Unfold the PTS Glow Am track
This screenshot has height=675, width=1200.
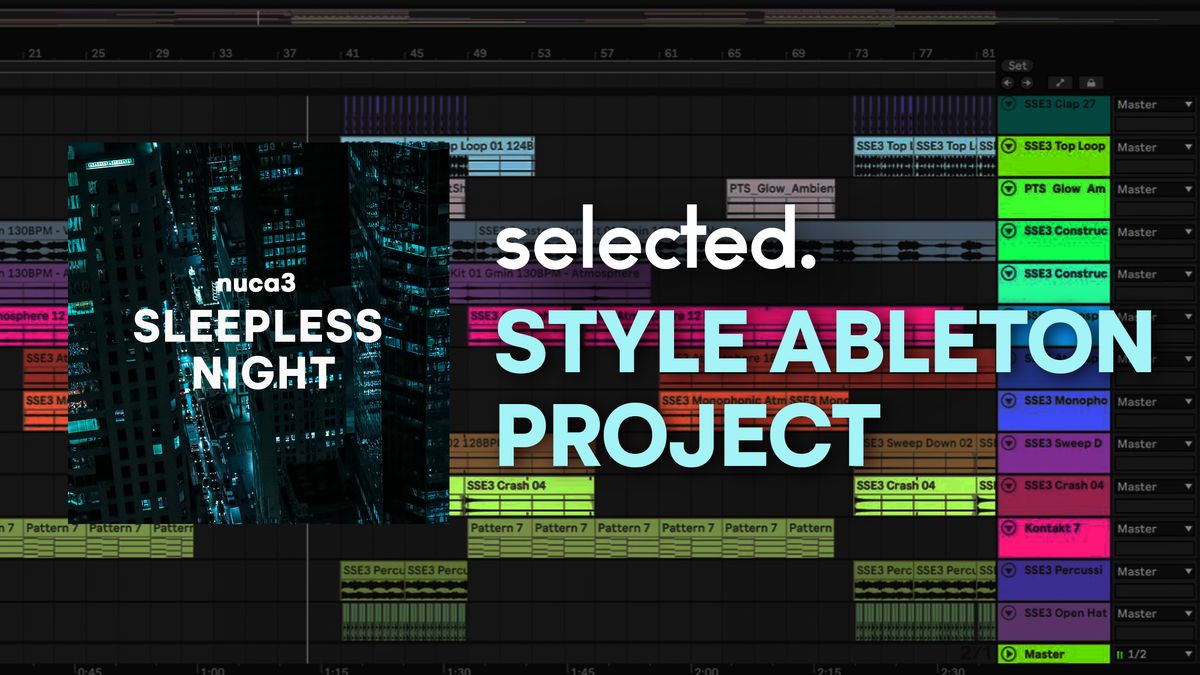tap(1008, 188)
